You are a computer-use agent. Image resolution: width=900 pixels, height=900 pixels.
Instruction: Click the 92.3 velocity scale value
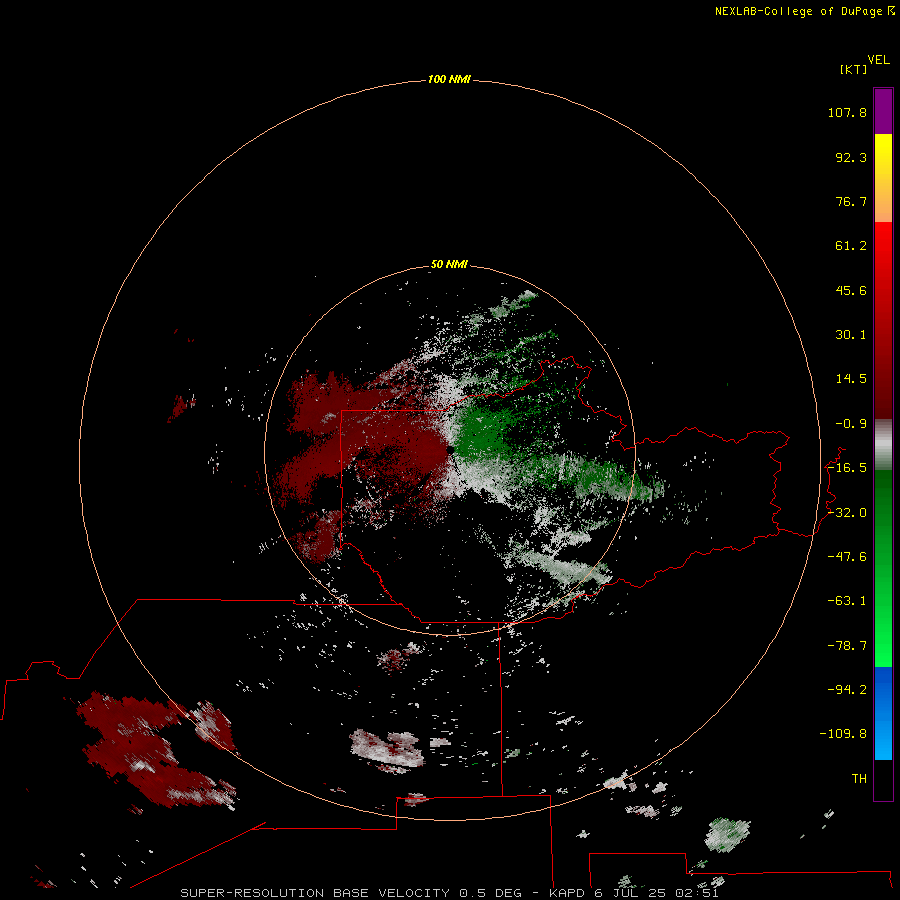[x=851, y=157]
